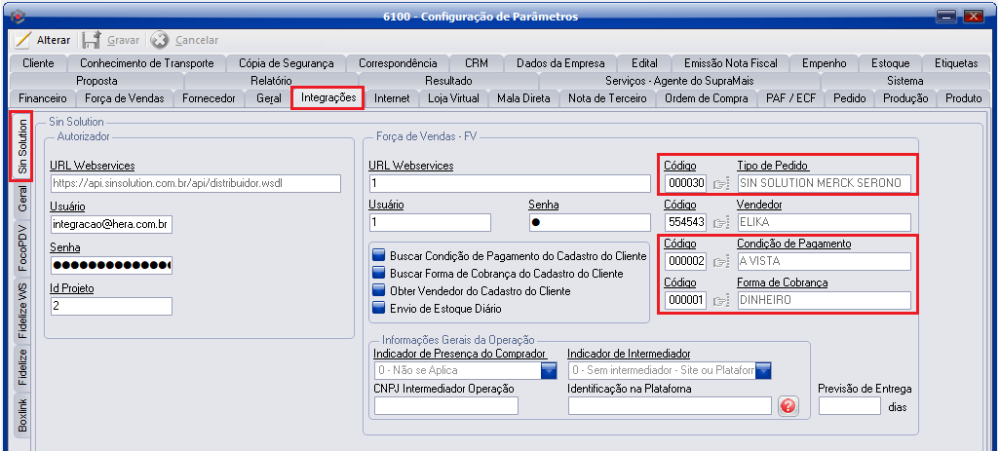The width and height of the screenshot is (1000, 451).
Task: Click the red help icon near Identificação na Plataforma
Action: point(788,406)
